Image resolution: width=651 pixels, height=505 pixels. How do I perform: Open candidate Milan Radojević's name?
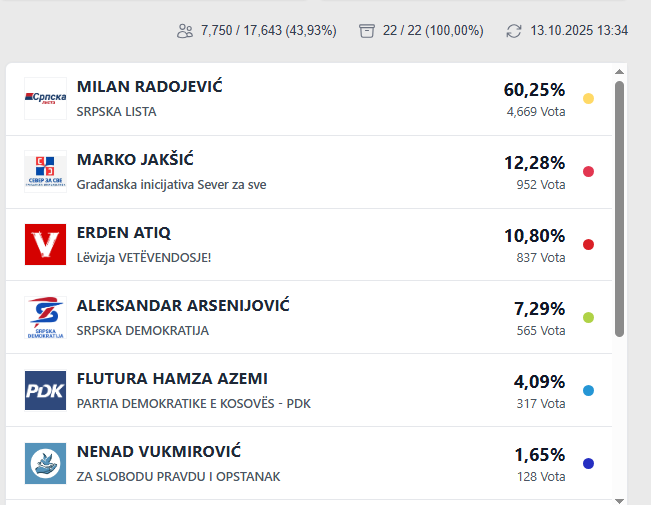149,87
